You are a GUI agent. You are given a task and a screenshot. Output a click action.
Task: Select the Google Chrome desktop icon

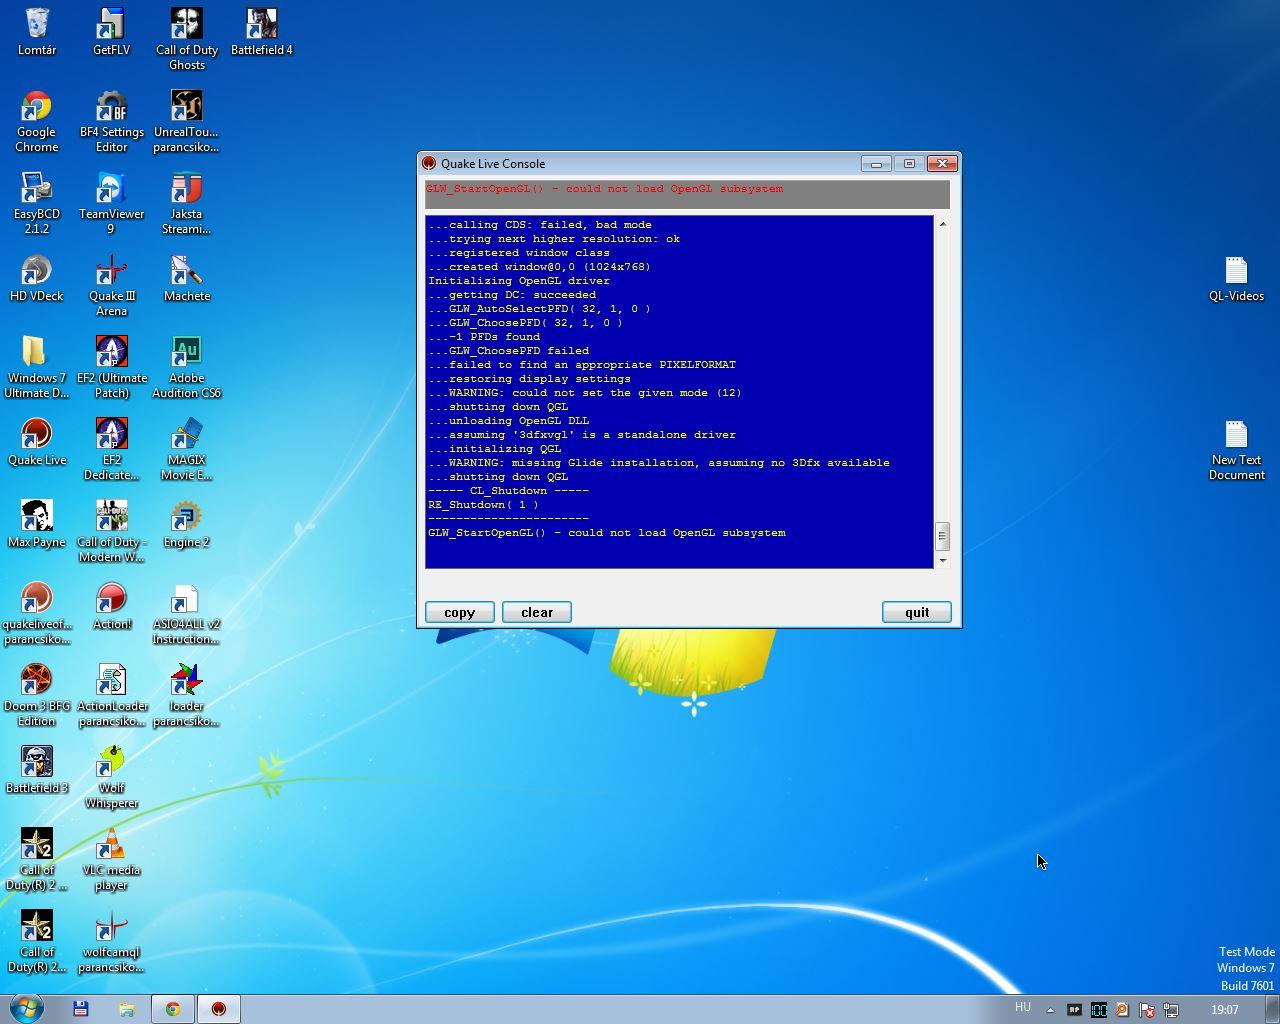pos(37,122)
